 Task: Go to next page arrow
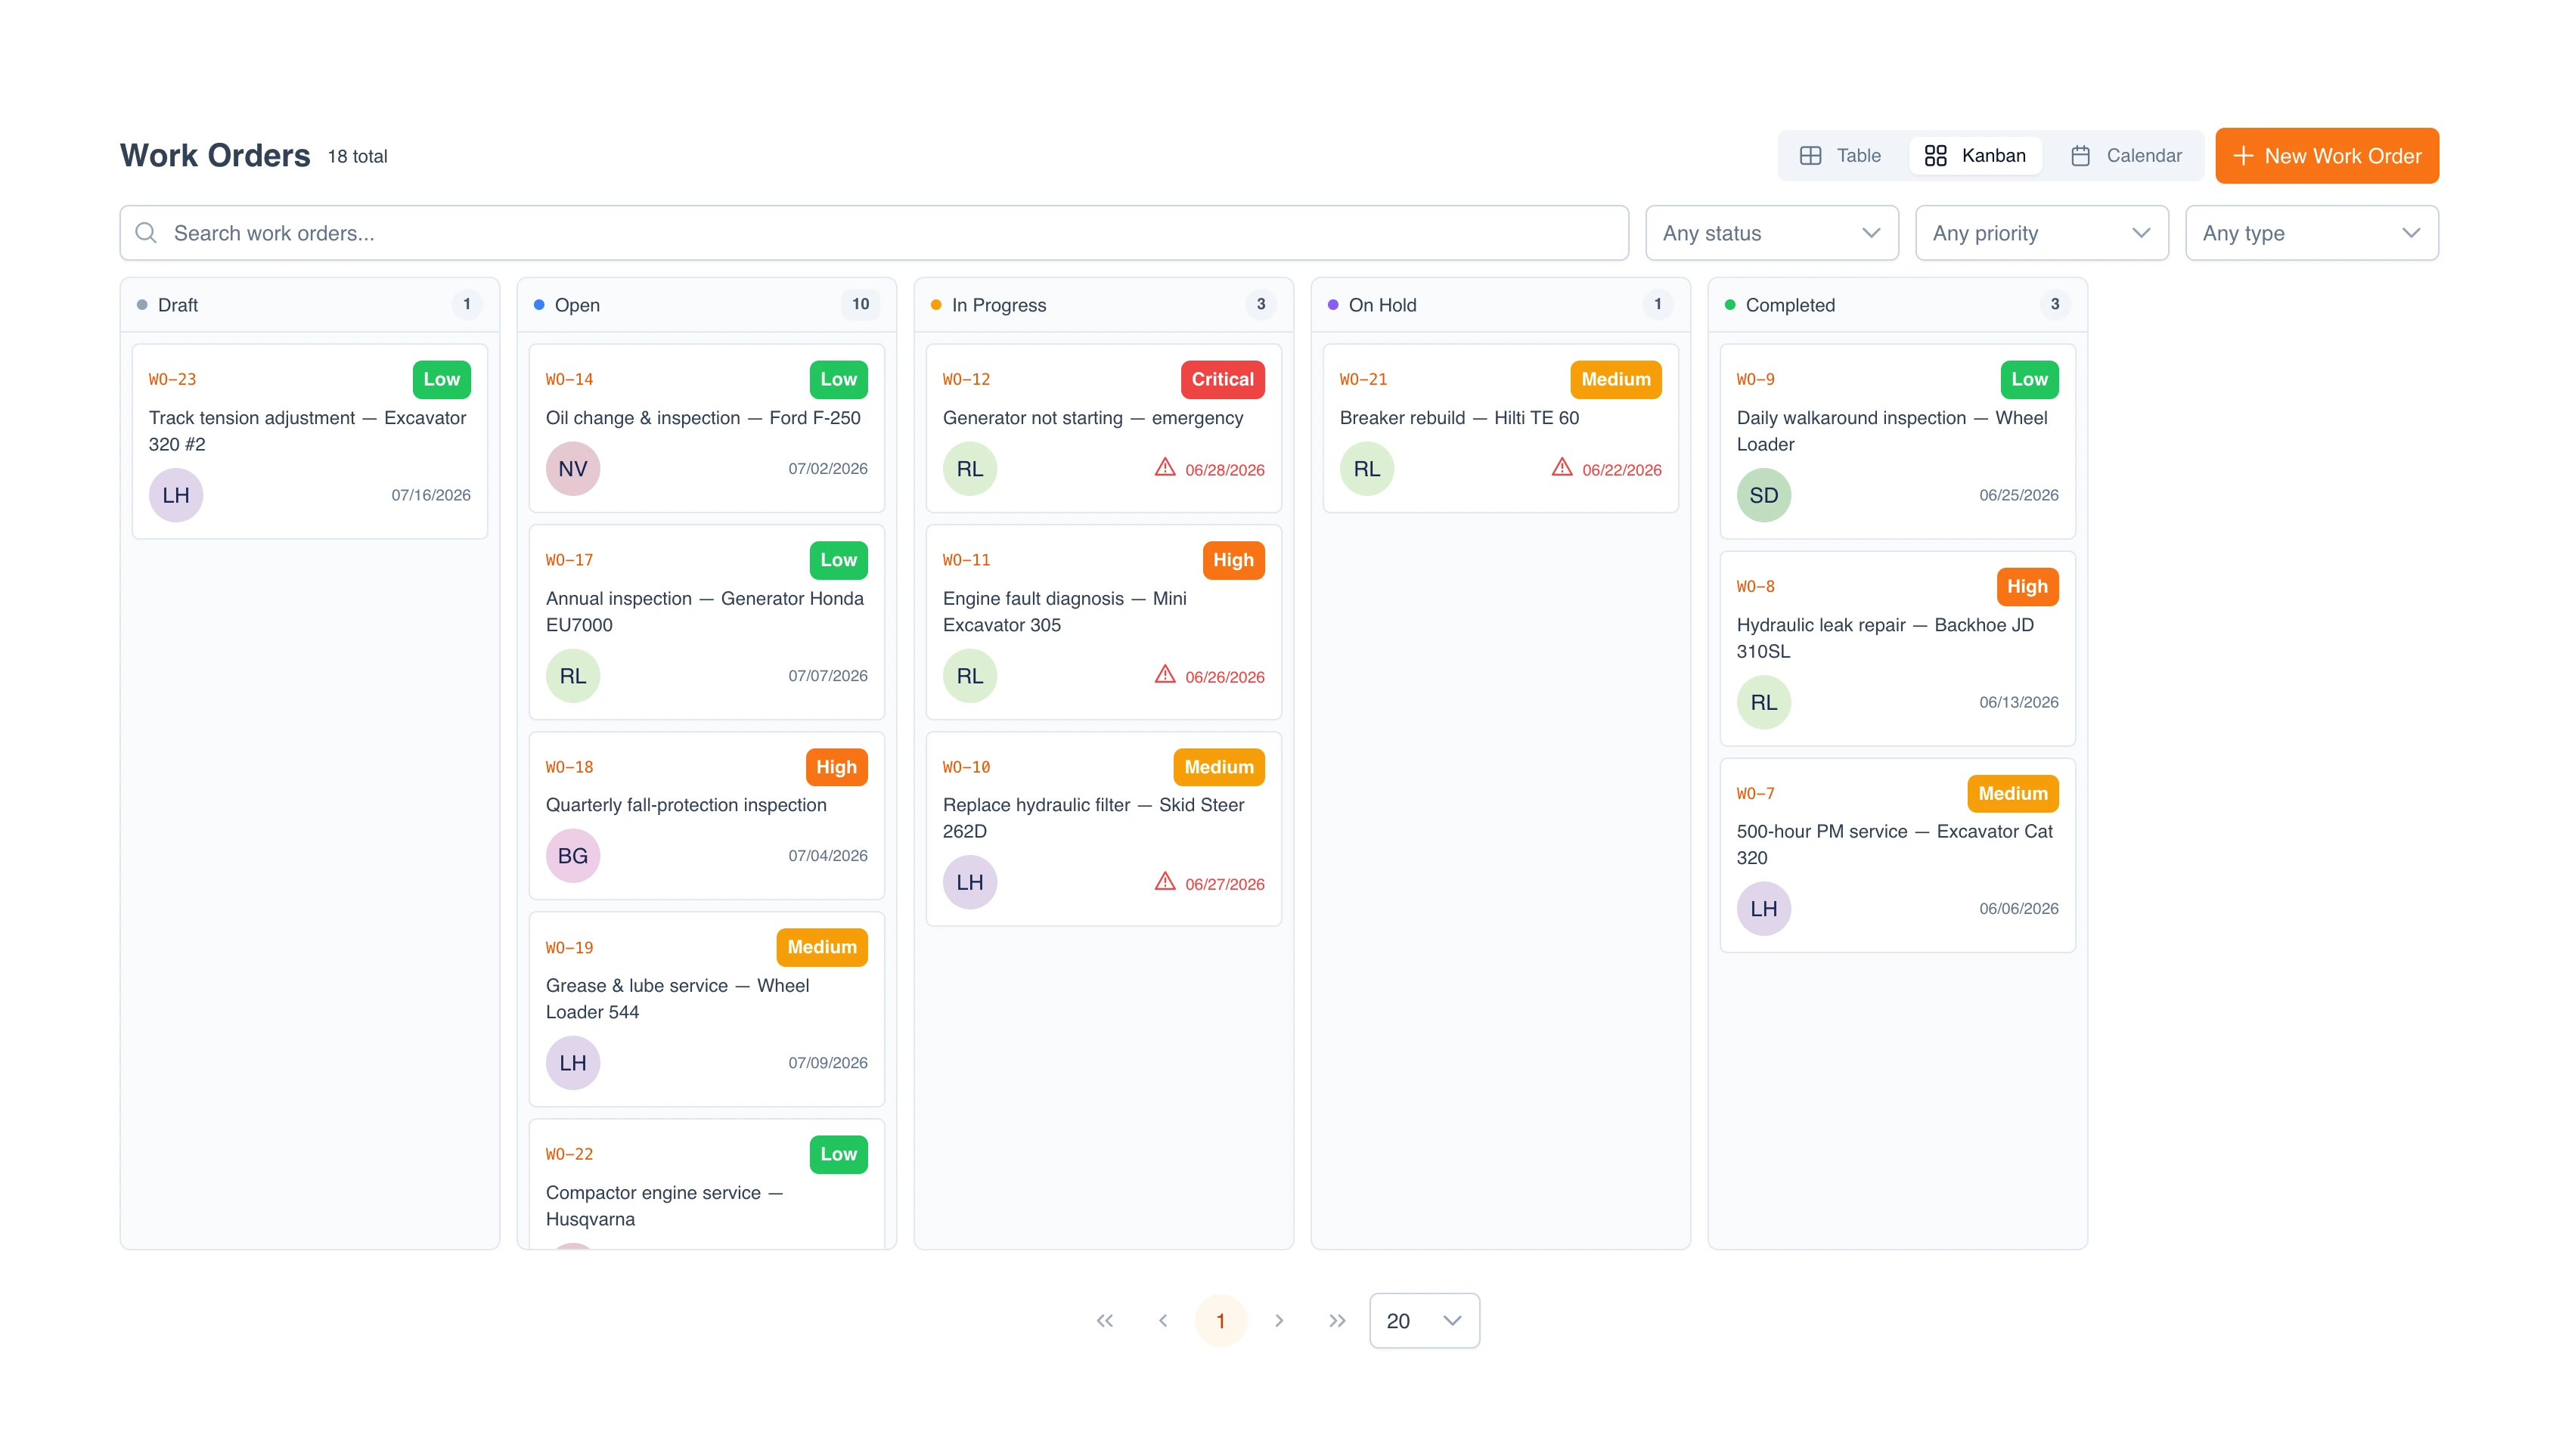pos(1278,1320)
